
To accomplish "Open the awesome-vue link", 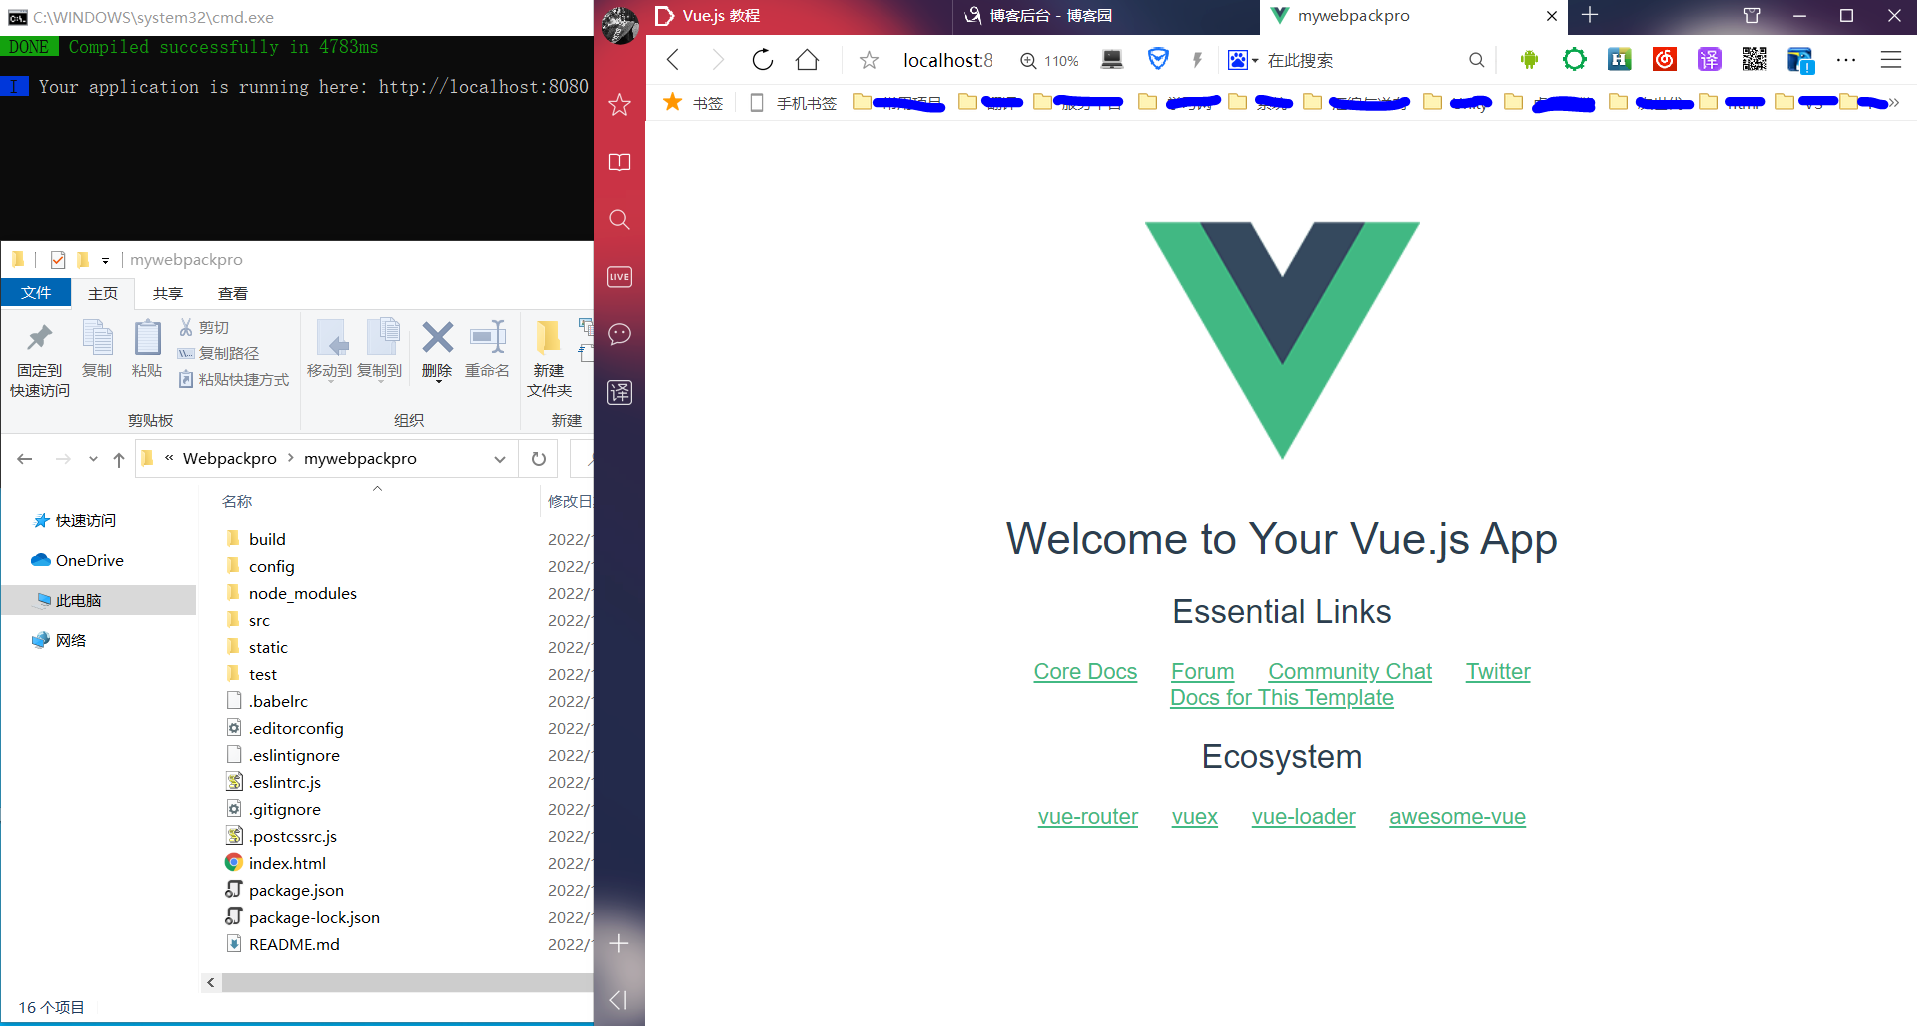I will [1457, 817].
